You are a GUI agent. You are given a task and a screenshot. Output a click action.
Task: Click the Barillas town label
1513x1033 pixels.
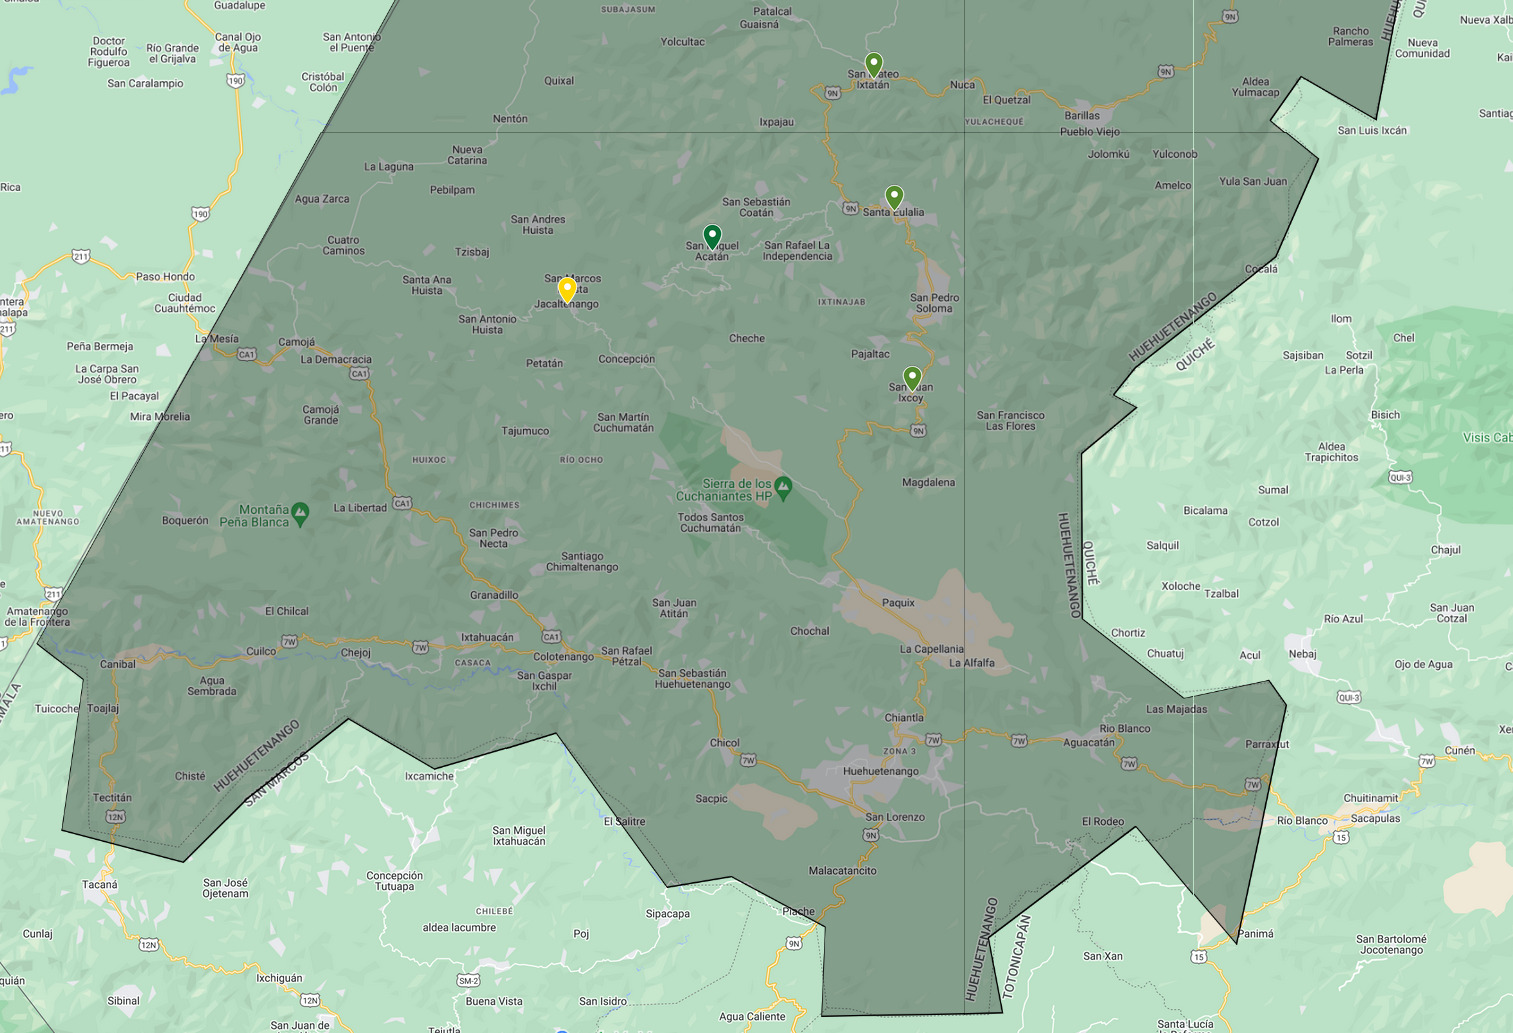(1082, 115)
